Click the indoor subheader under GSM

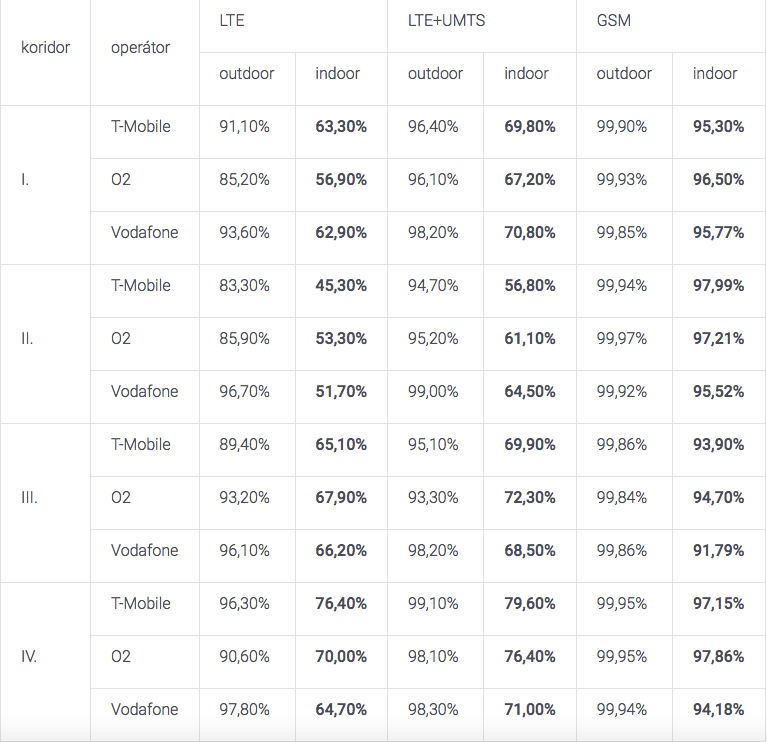coord(714,73)
